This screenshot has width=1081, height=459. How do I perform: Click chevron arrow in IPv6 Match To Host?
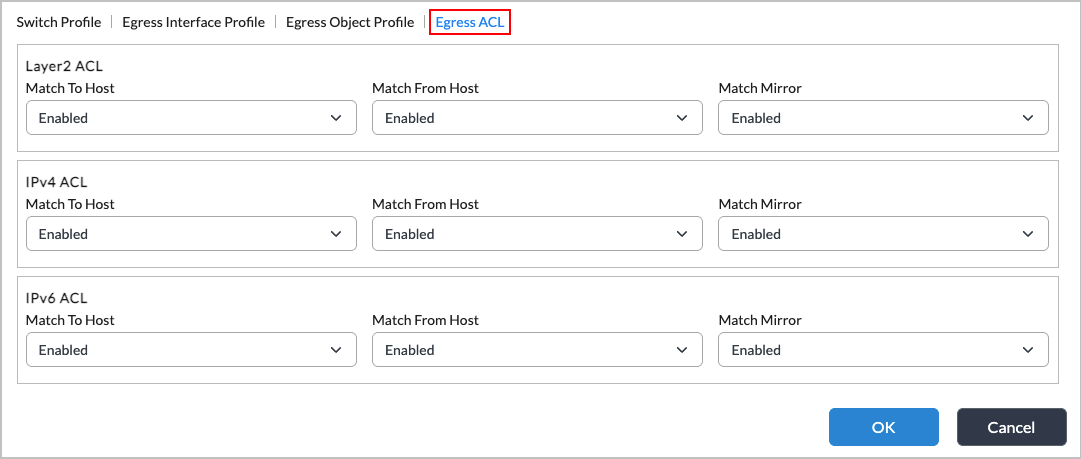336,350
